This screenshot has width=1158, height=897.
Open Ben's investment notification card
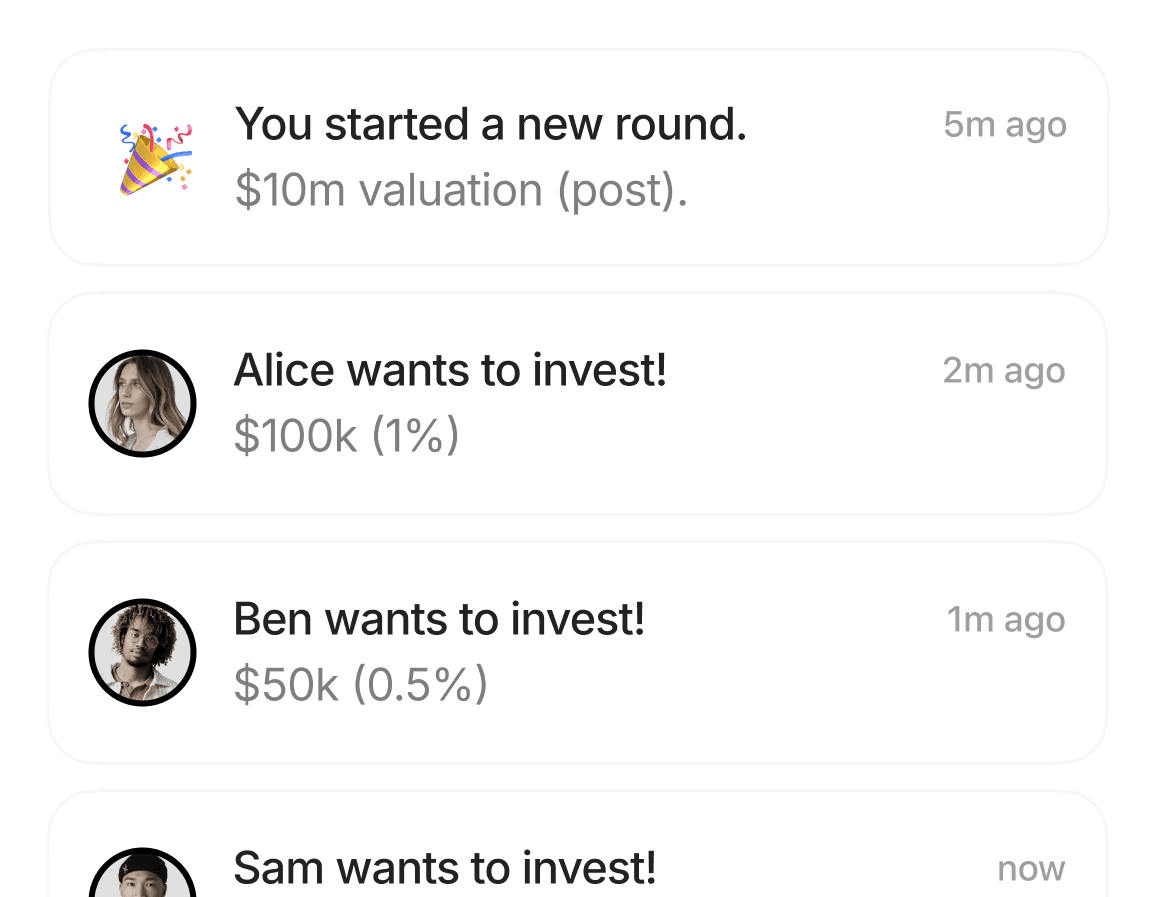[578, 652]
